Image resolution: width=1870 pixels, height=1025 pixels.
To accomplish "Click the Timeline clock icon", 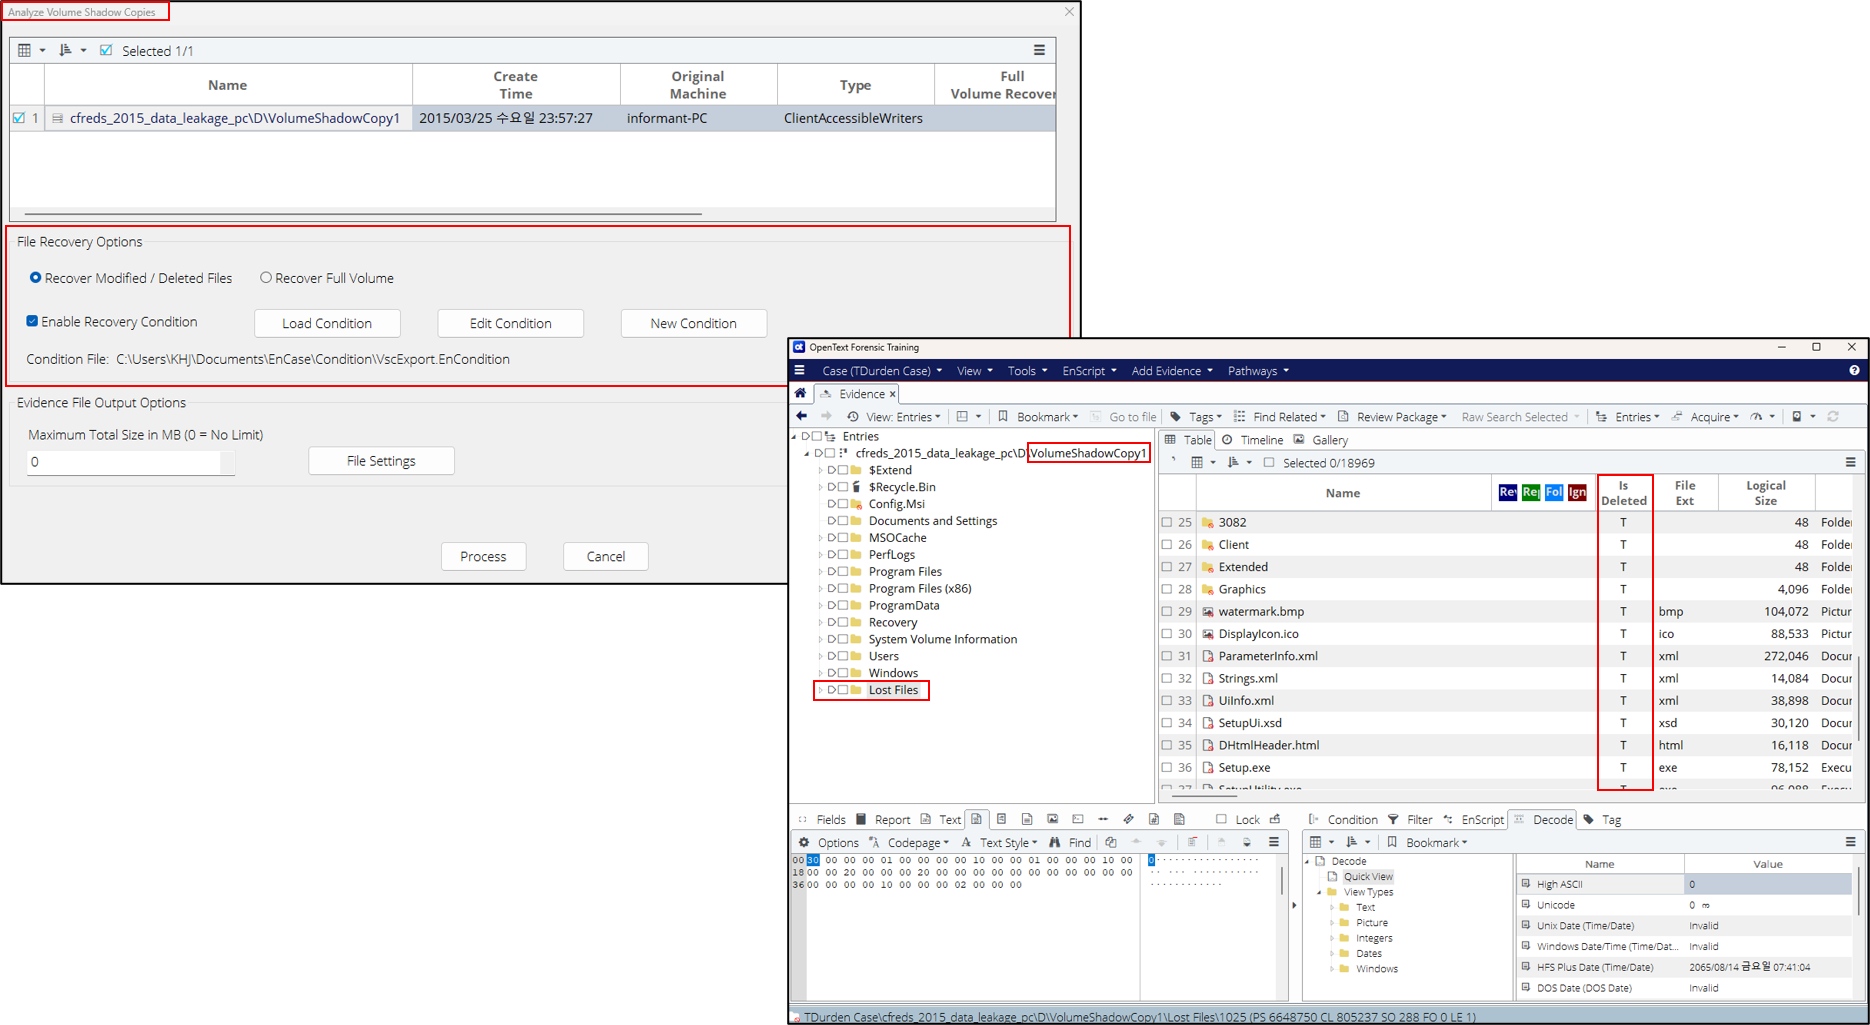I will pos(1227,440).
